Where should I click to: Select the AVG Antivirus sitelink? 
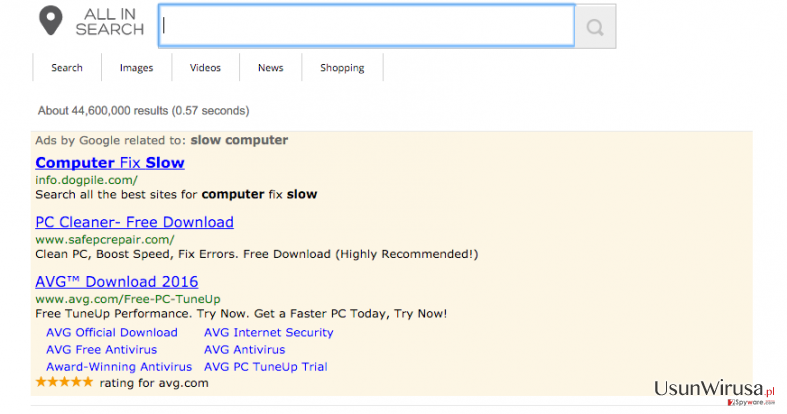[244, 349]
